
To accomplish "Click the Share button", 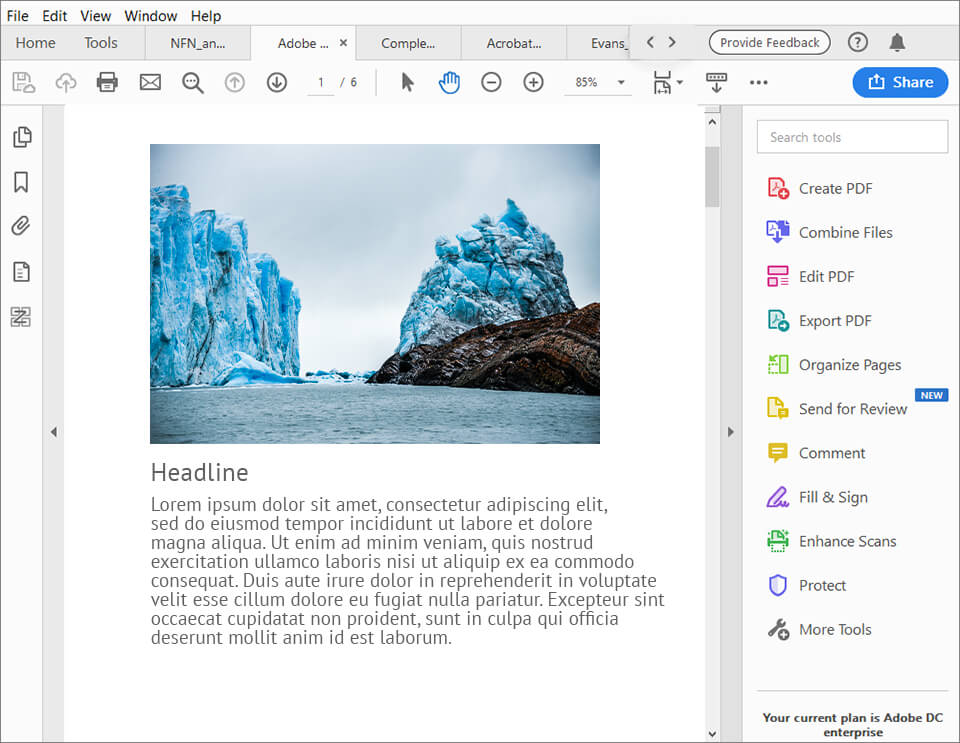I will pyautogui.click(x=899, y=82).
